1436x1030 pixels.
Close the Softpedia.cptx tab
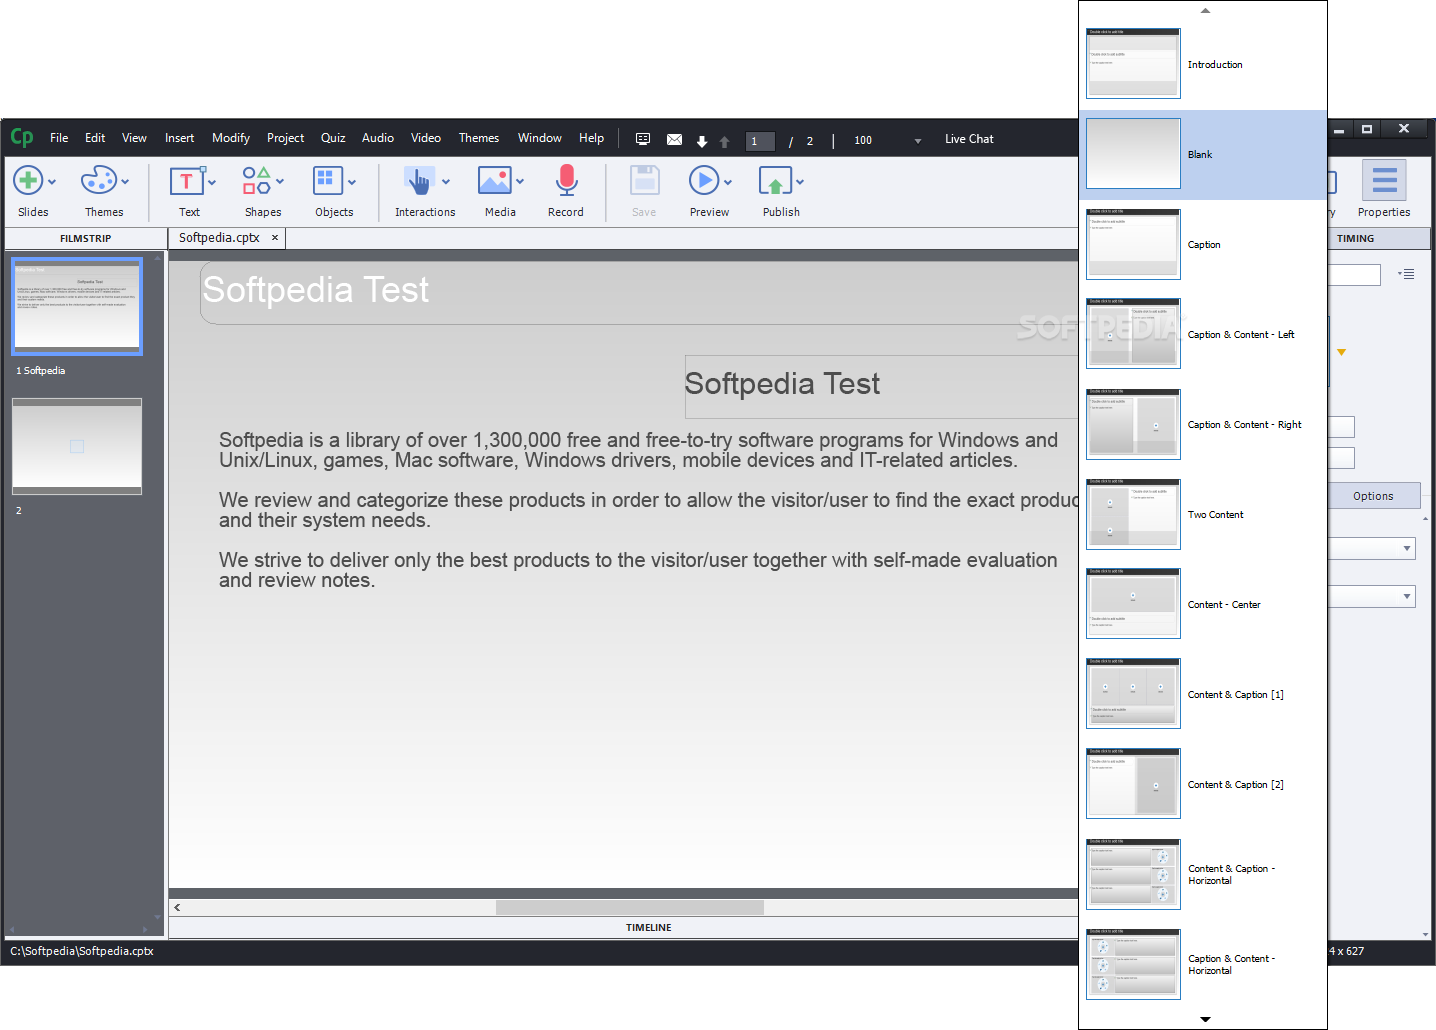pos(275,238)
